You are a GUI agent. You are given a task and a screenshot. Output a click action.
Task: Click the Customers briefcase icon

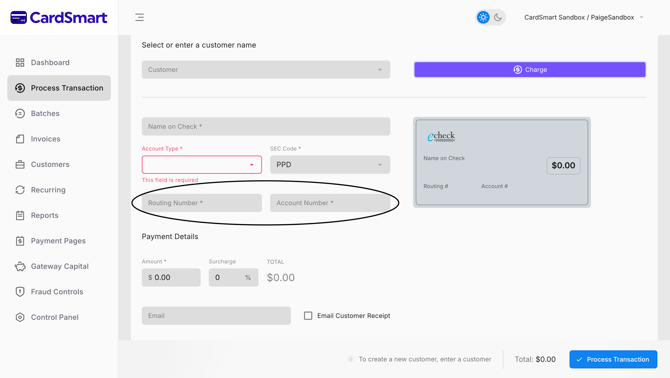click(x=20, y=164)
